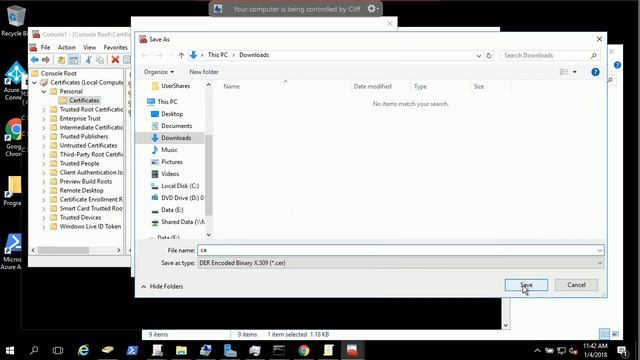
Task: Click the Up one level folder icon in Console1
Action: (61, 60)
